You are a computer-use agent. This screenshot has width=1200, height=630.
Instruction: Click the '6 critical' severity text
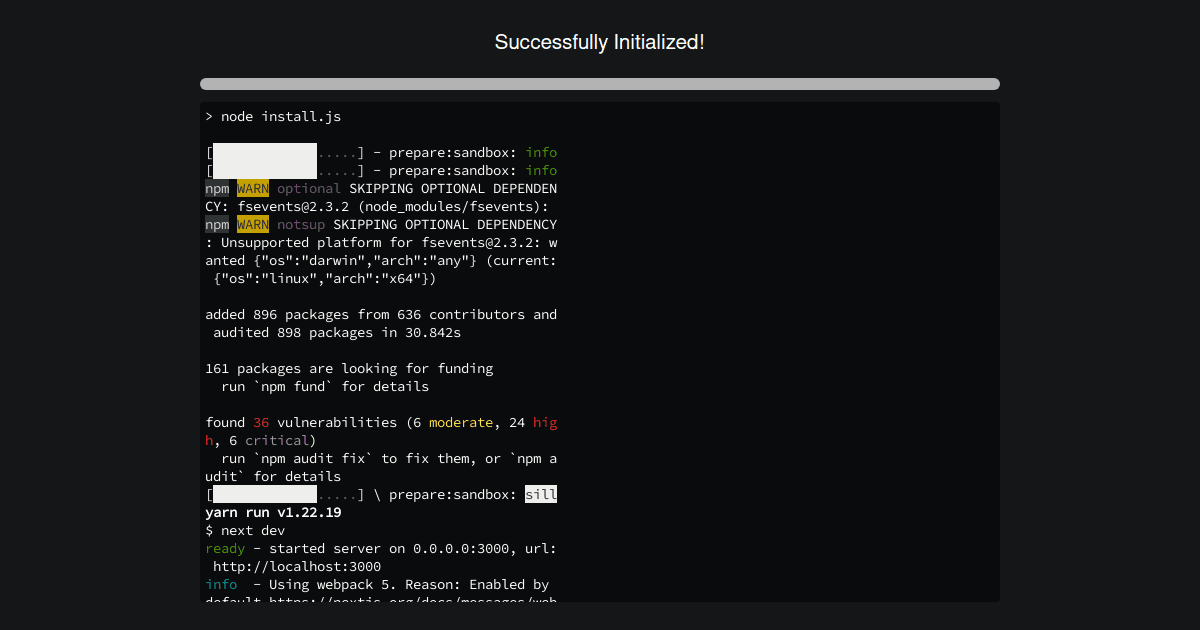point(269,441)
